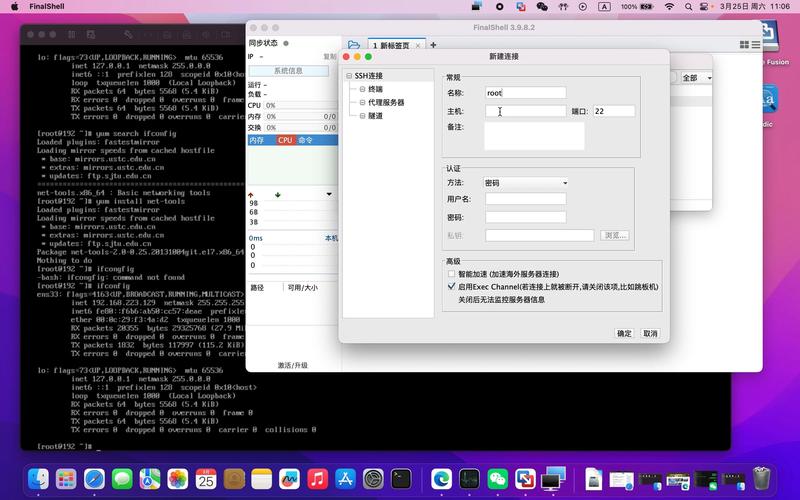
Task: Open the 方法 authentication method dropdown
Action: click(526, 183)
